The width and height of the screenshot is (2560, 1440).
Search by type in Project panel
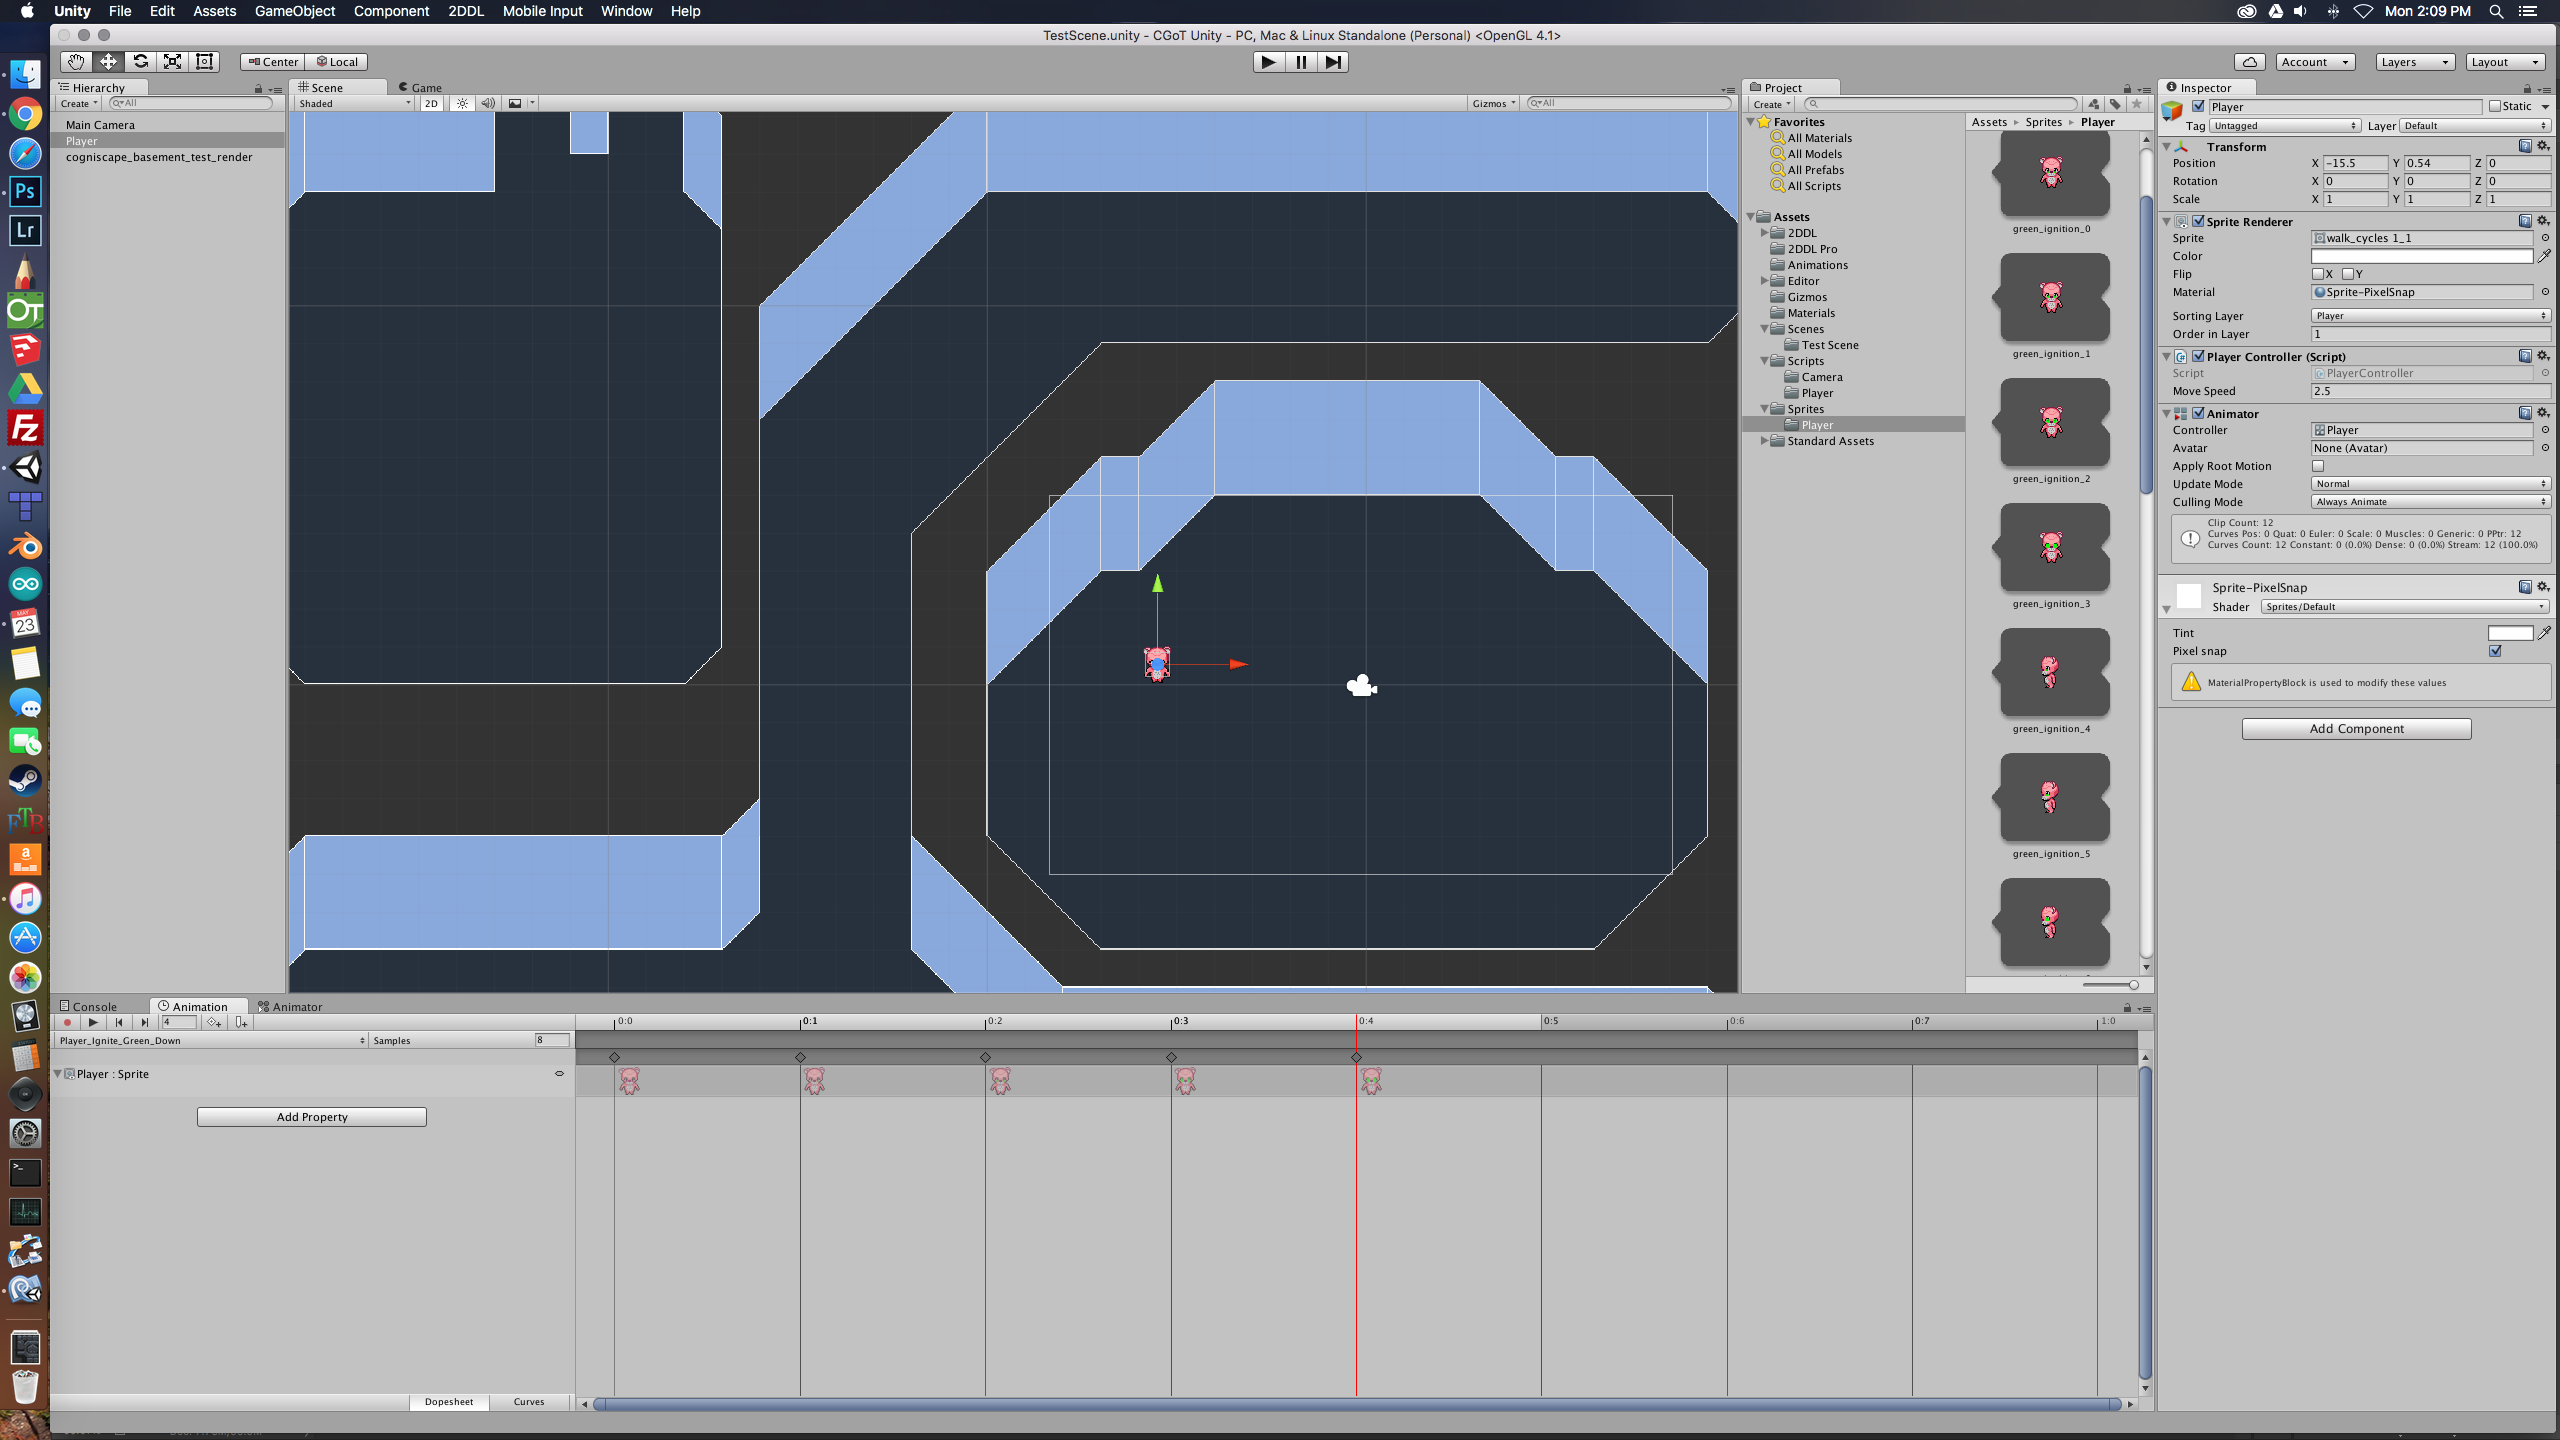2093,104
